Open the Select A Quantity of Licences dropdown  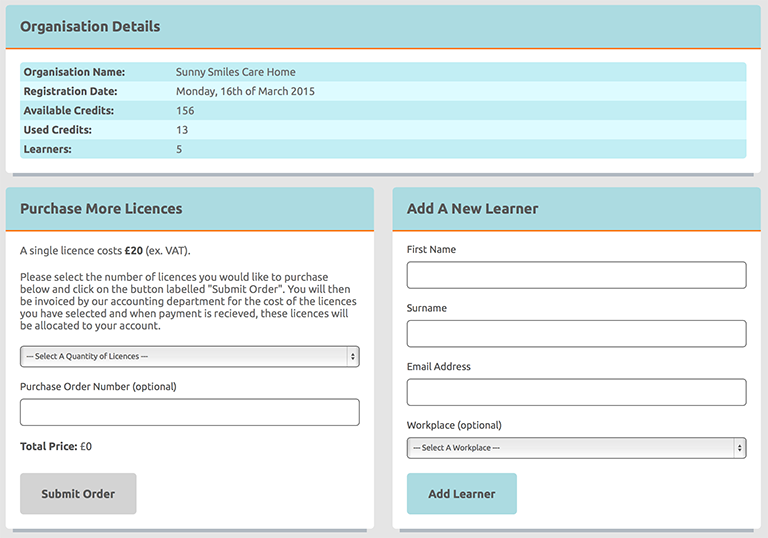[x=189, y=356]
